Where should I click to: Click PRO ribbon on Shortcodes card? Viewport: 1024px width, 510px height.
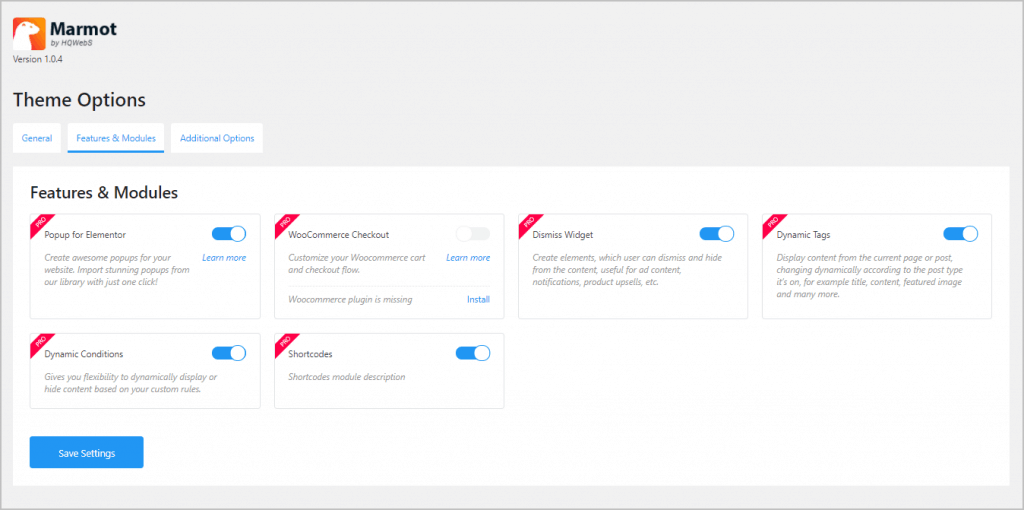[285, 343]
